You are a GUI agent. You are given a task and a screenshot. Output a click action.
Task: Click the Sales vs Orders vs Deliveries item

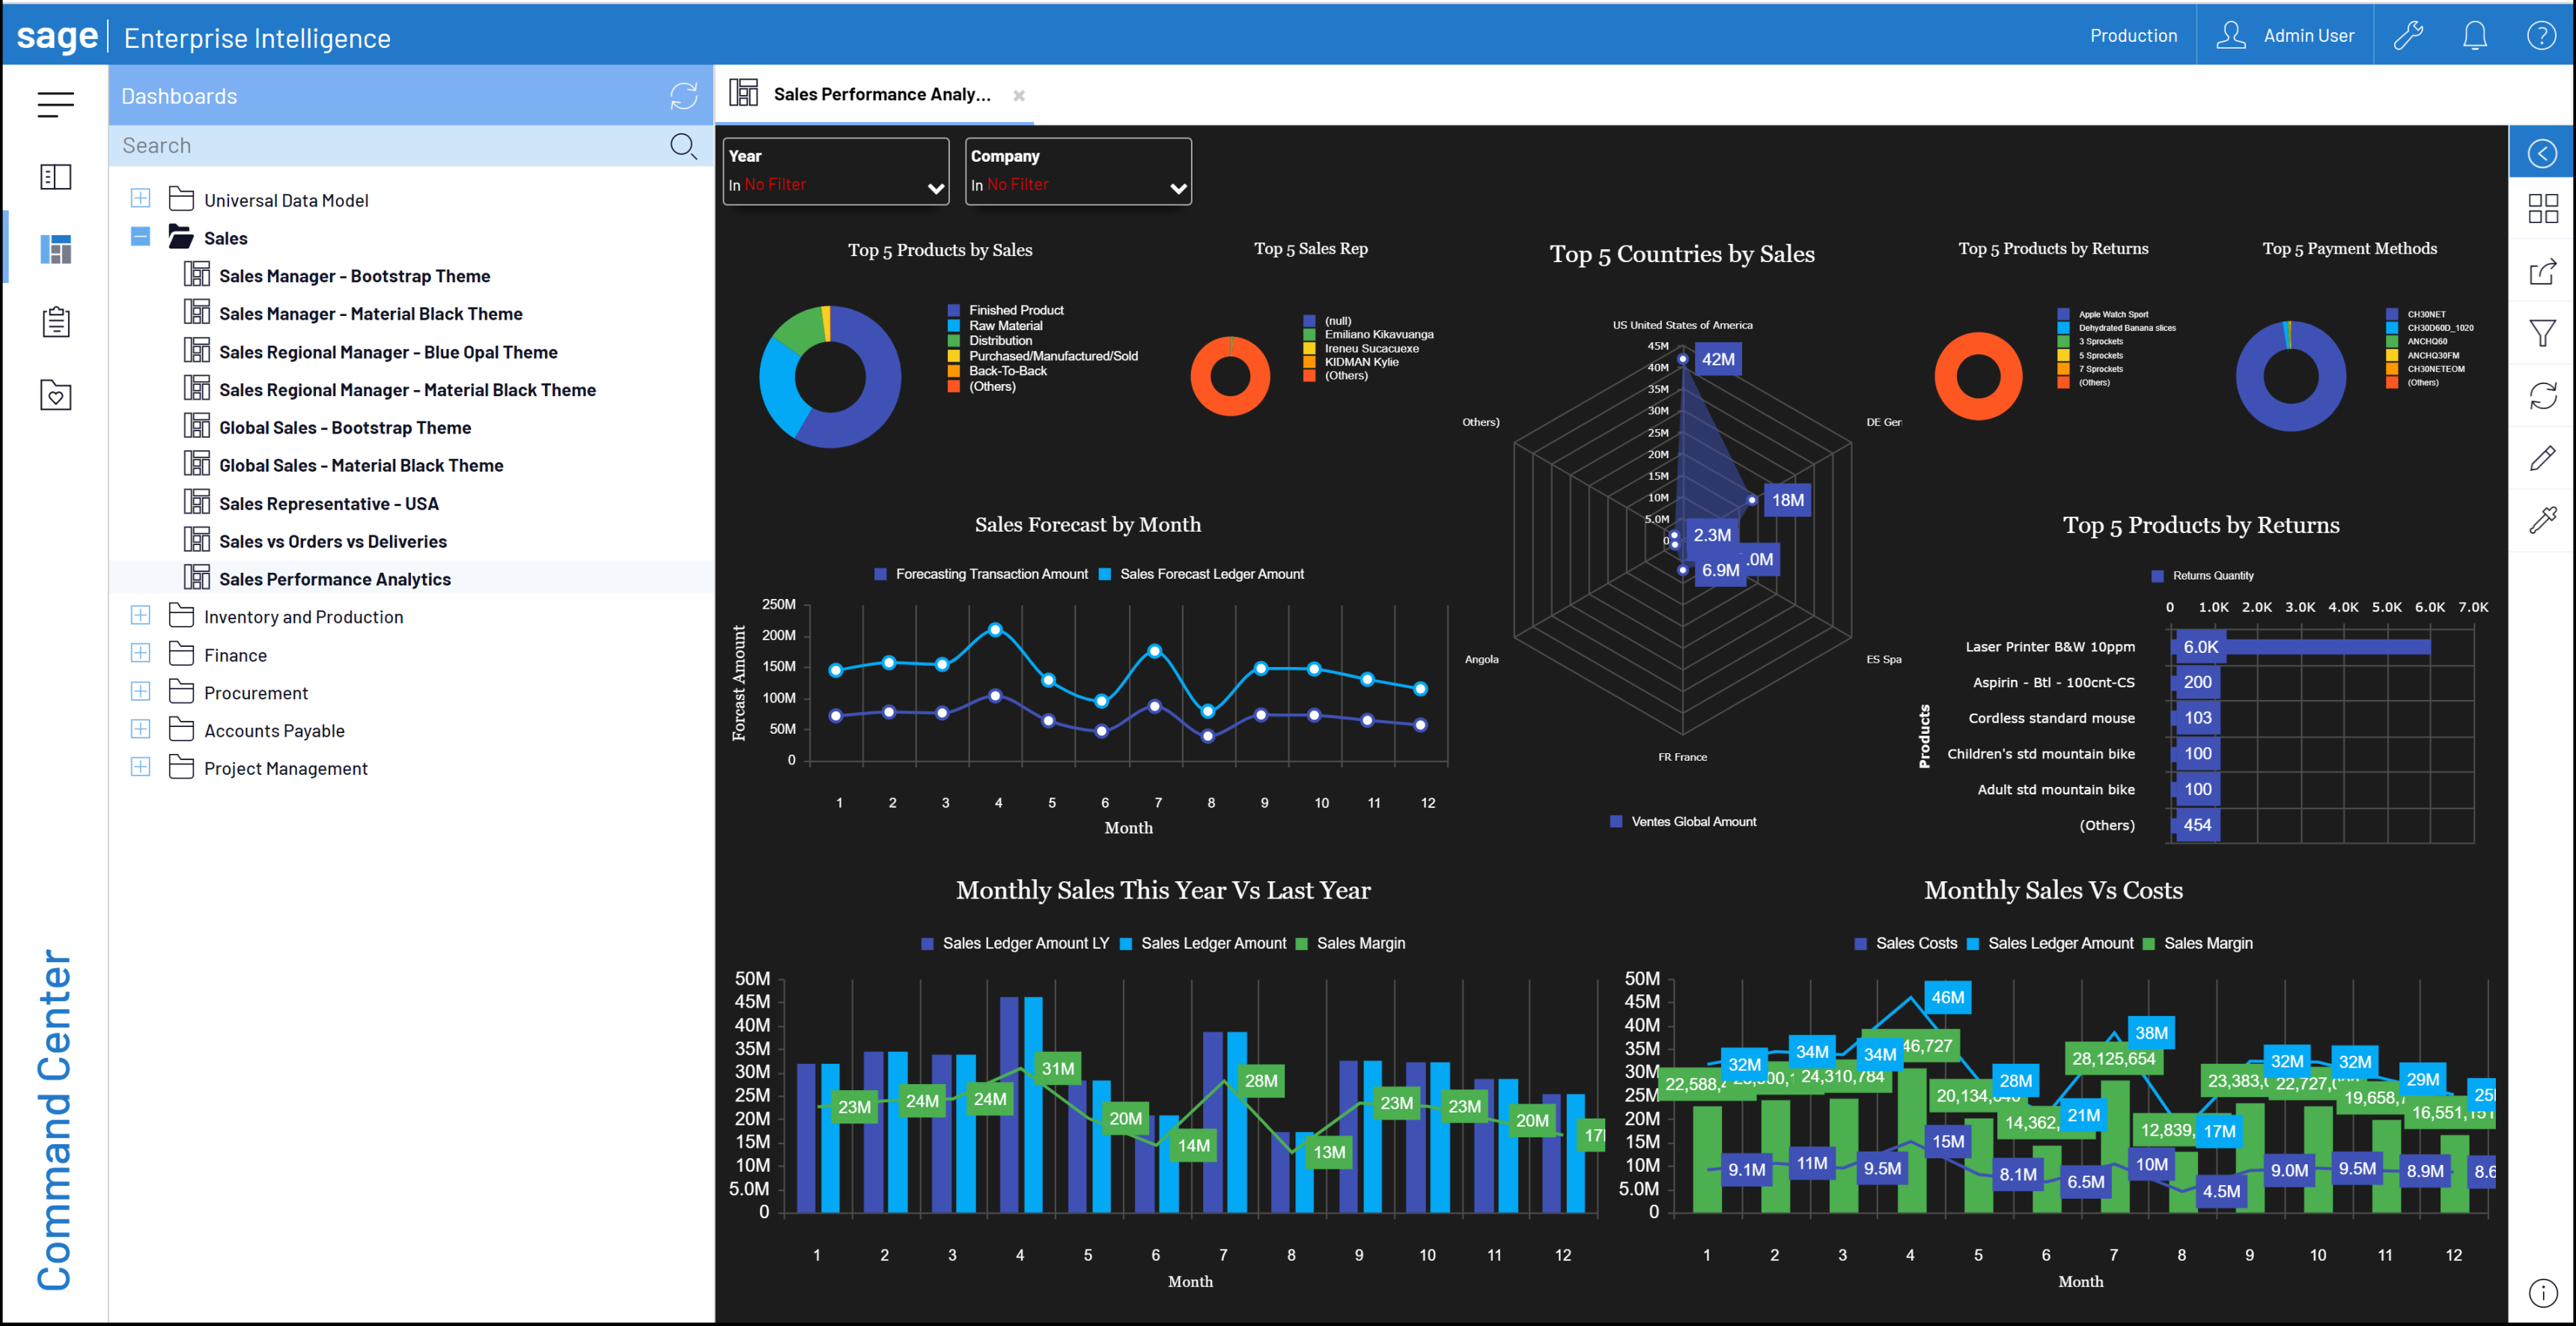(x=333, y=541)
